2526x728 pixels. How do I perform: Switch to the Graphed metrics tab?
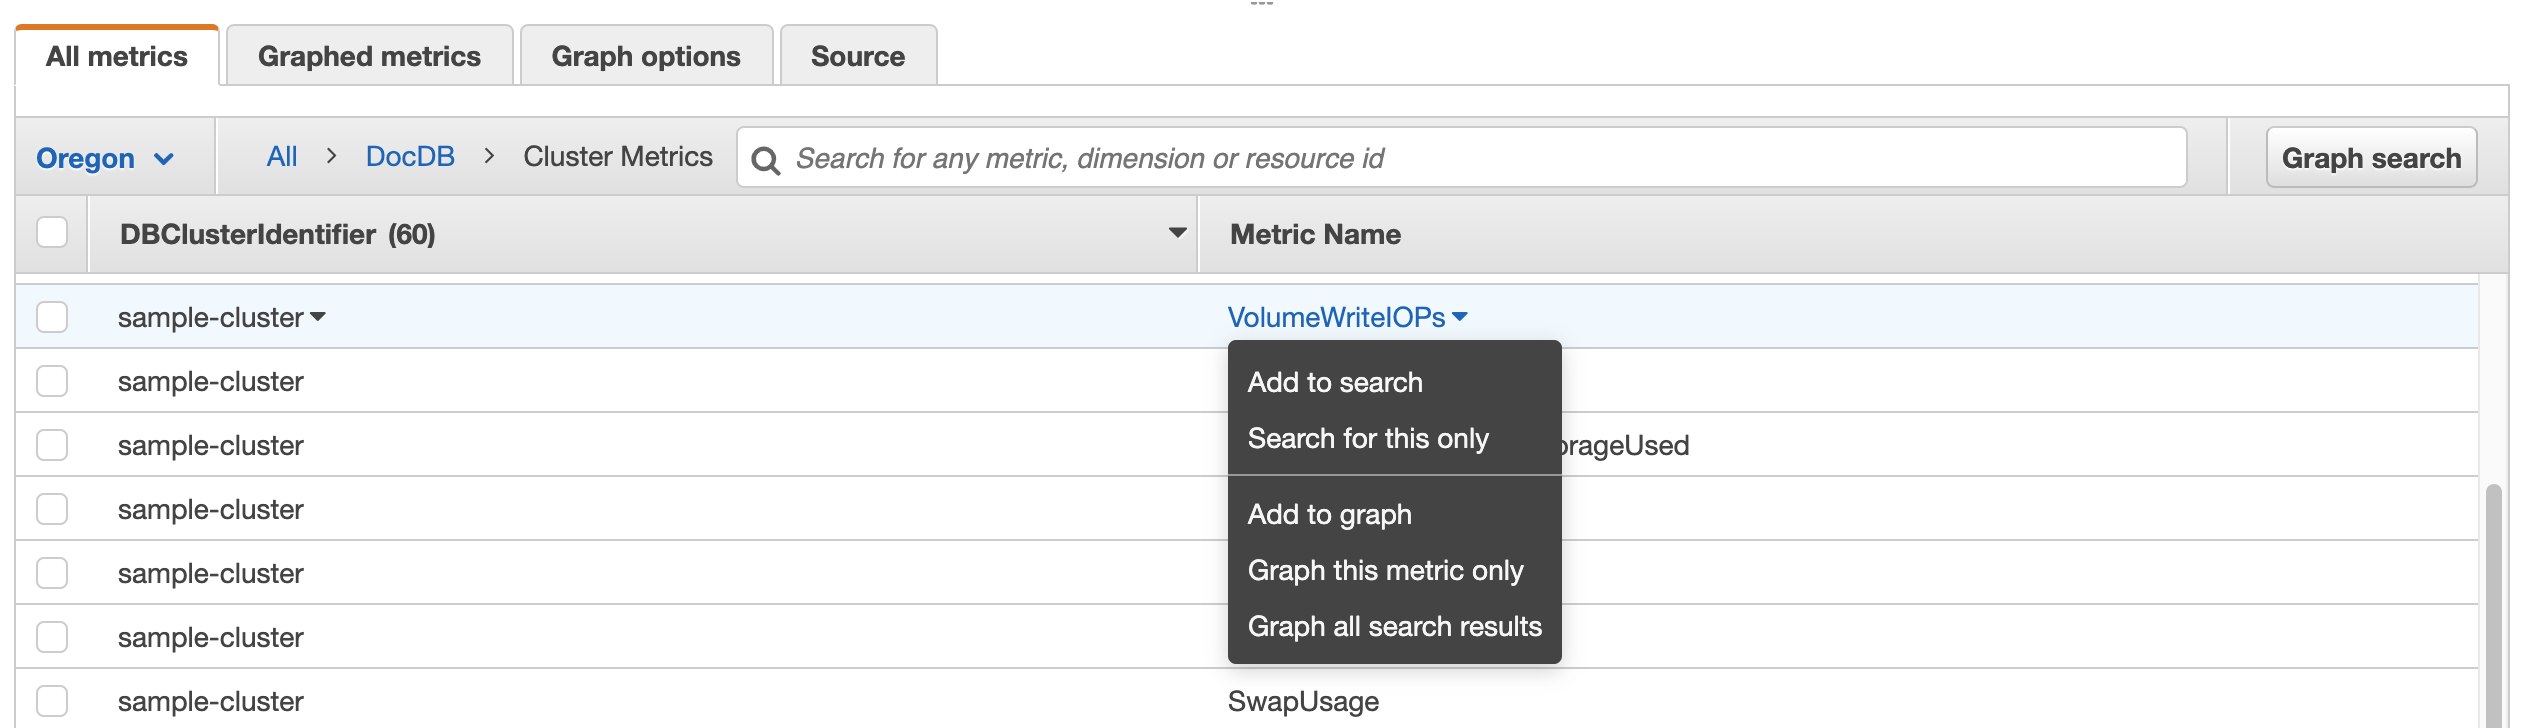click(369, 56)
